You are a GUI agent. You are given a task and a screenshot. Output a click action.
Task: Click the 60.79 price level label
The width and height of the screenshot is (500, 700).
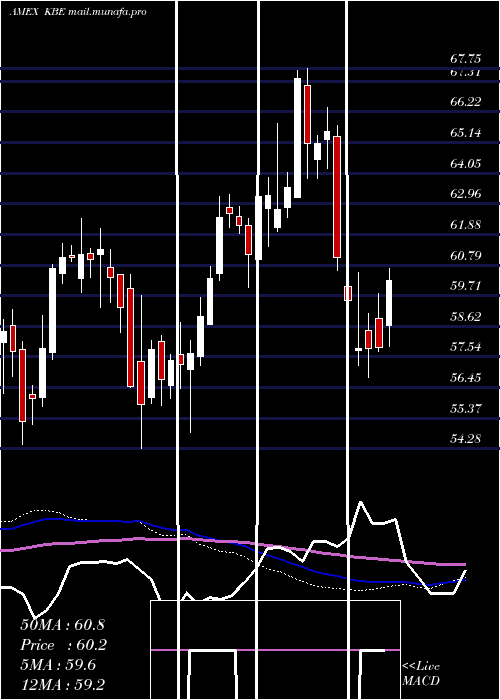click(x=466, y=255)
